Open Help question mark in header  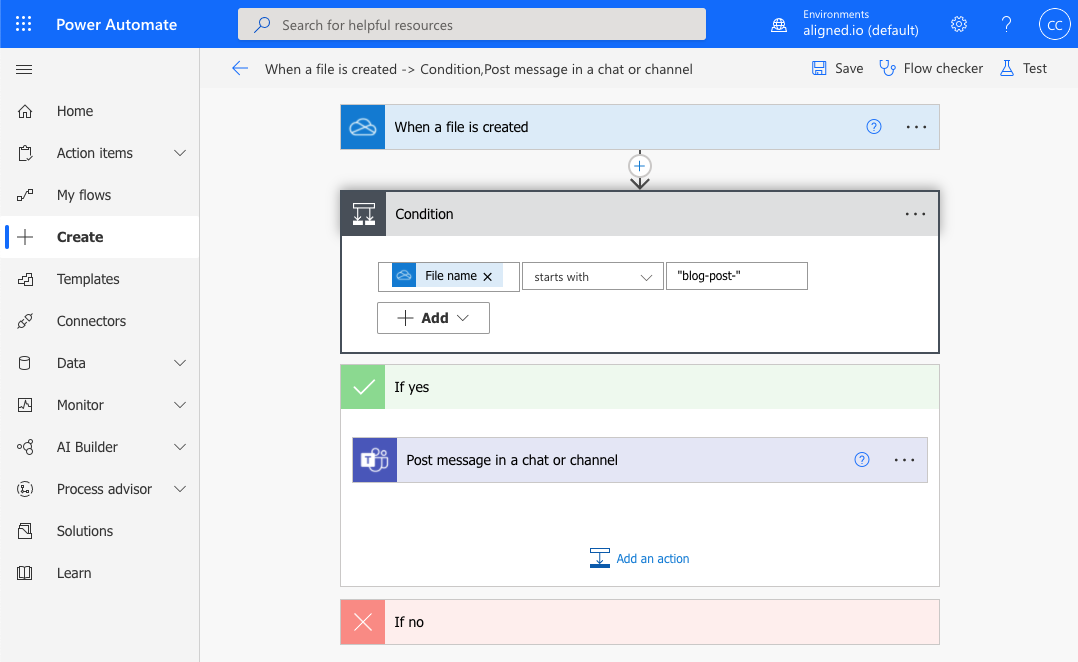[x=1006, y=25]
